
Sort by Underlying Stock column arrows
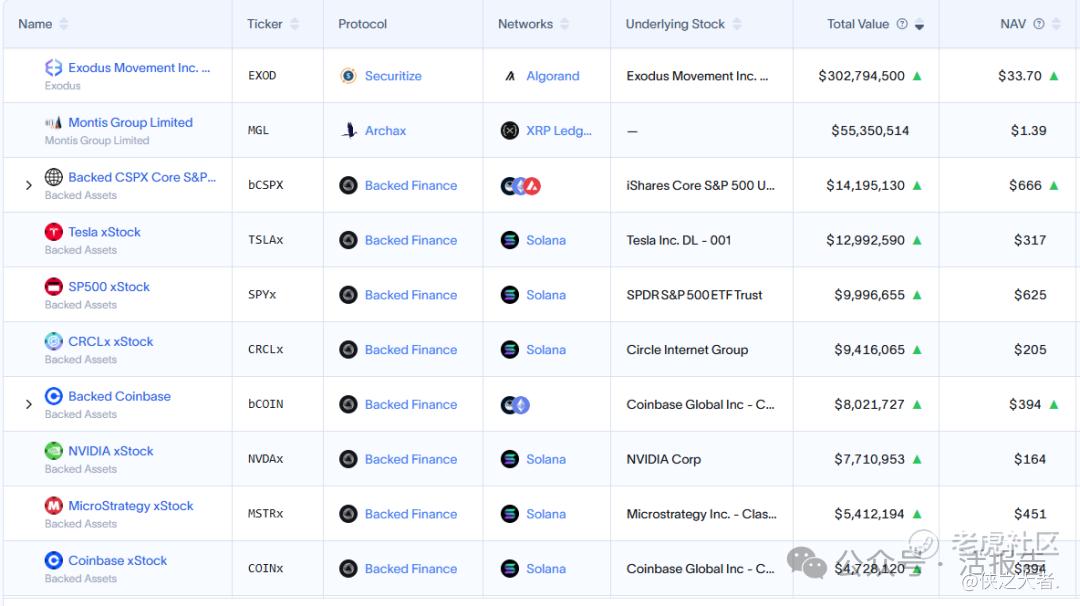737,24
